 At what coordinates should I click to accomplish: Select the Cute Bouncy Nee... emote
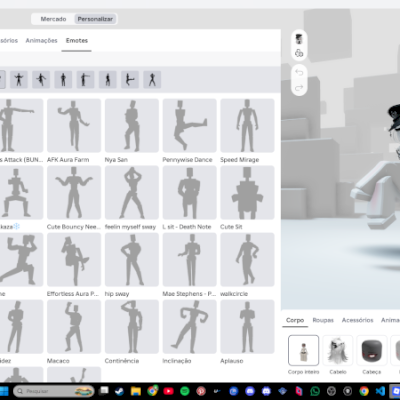(74, 192)
